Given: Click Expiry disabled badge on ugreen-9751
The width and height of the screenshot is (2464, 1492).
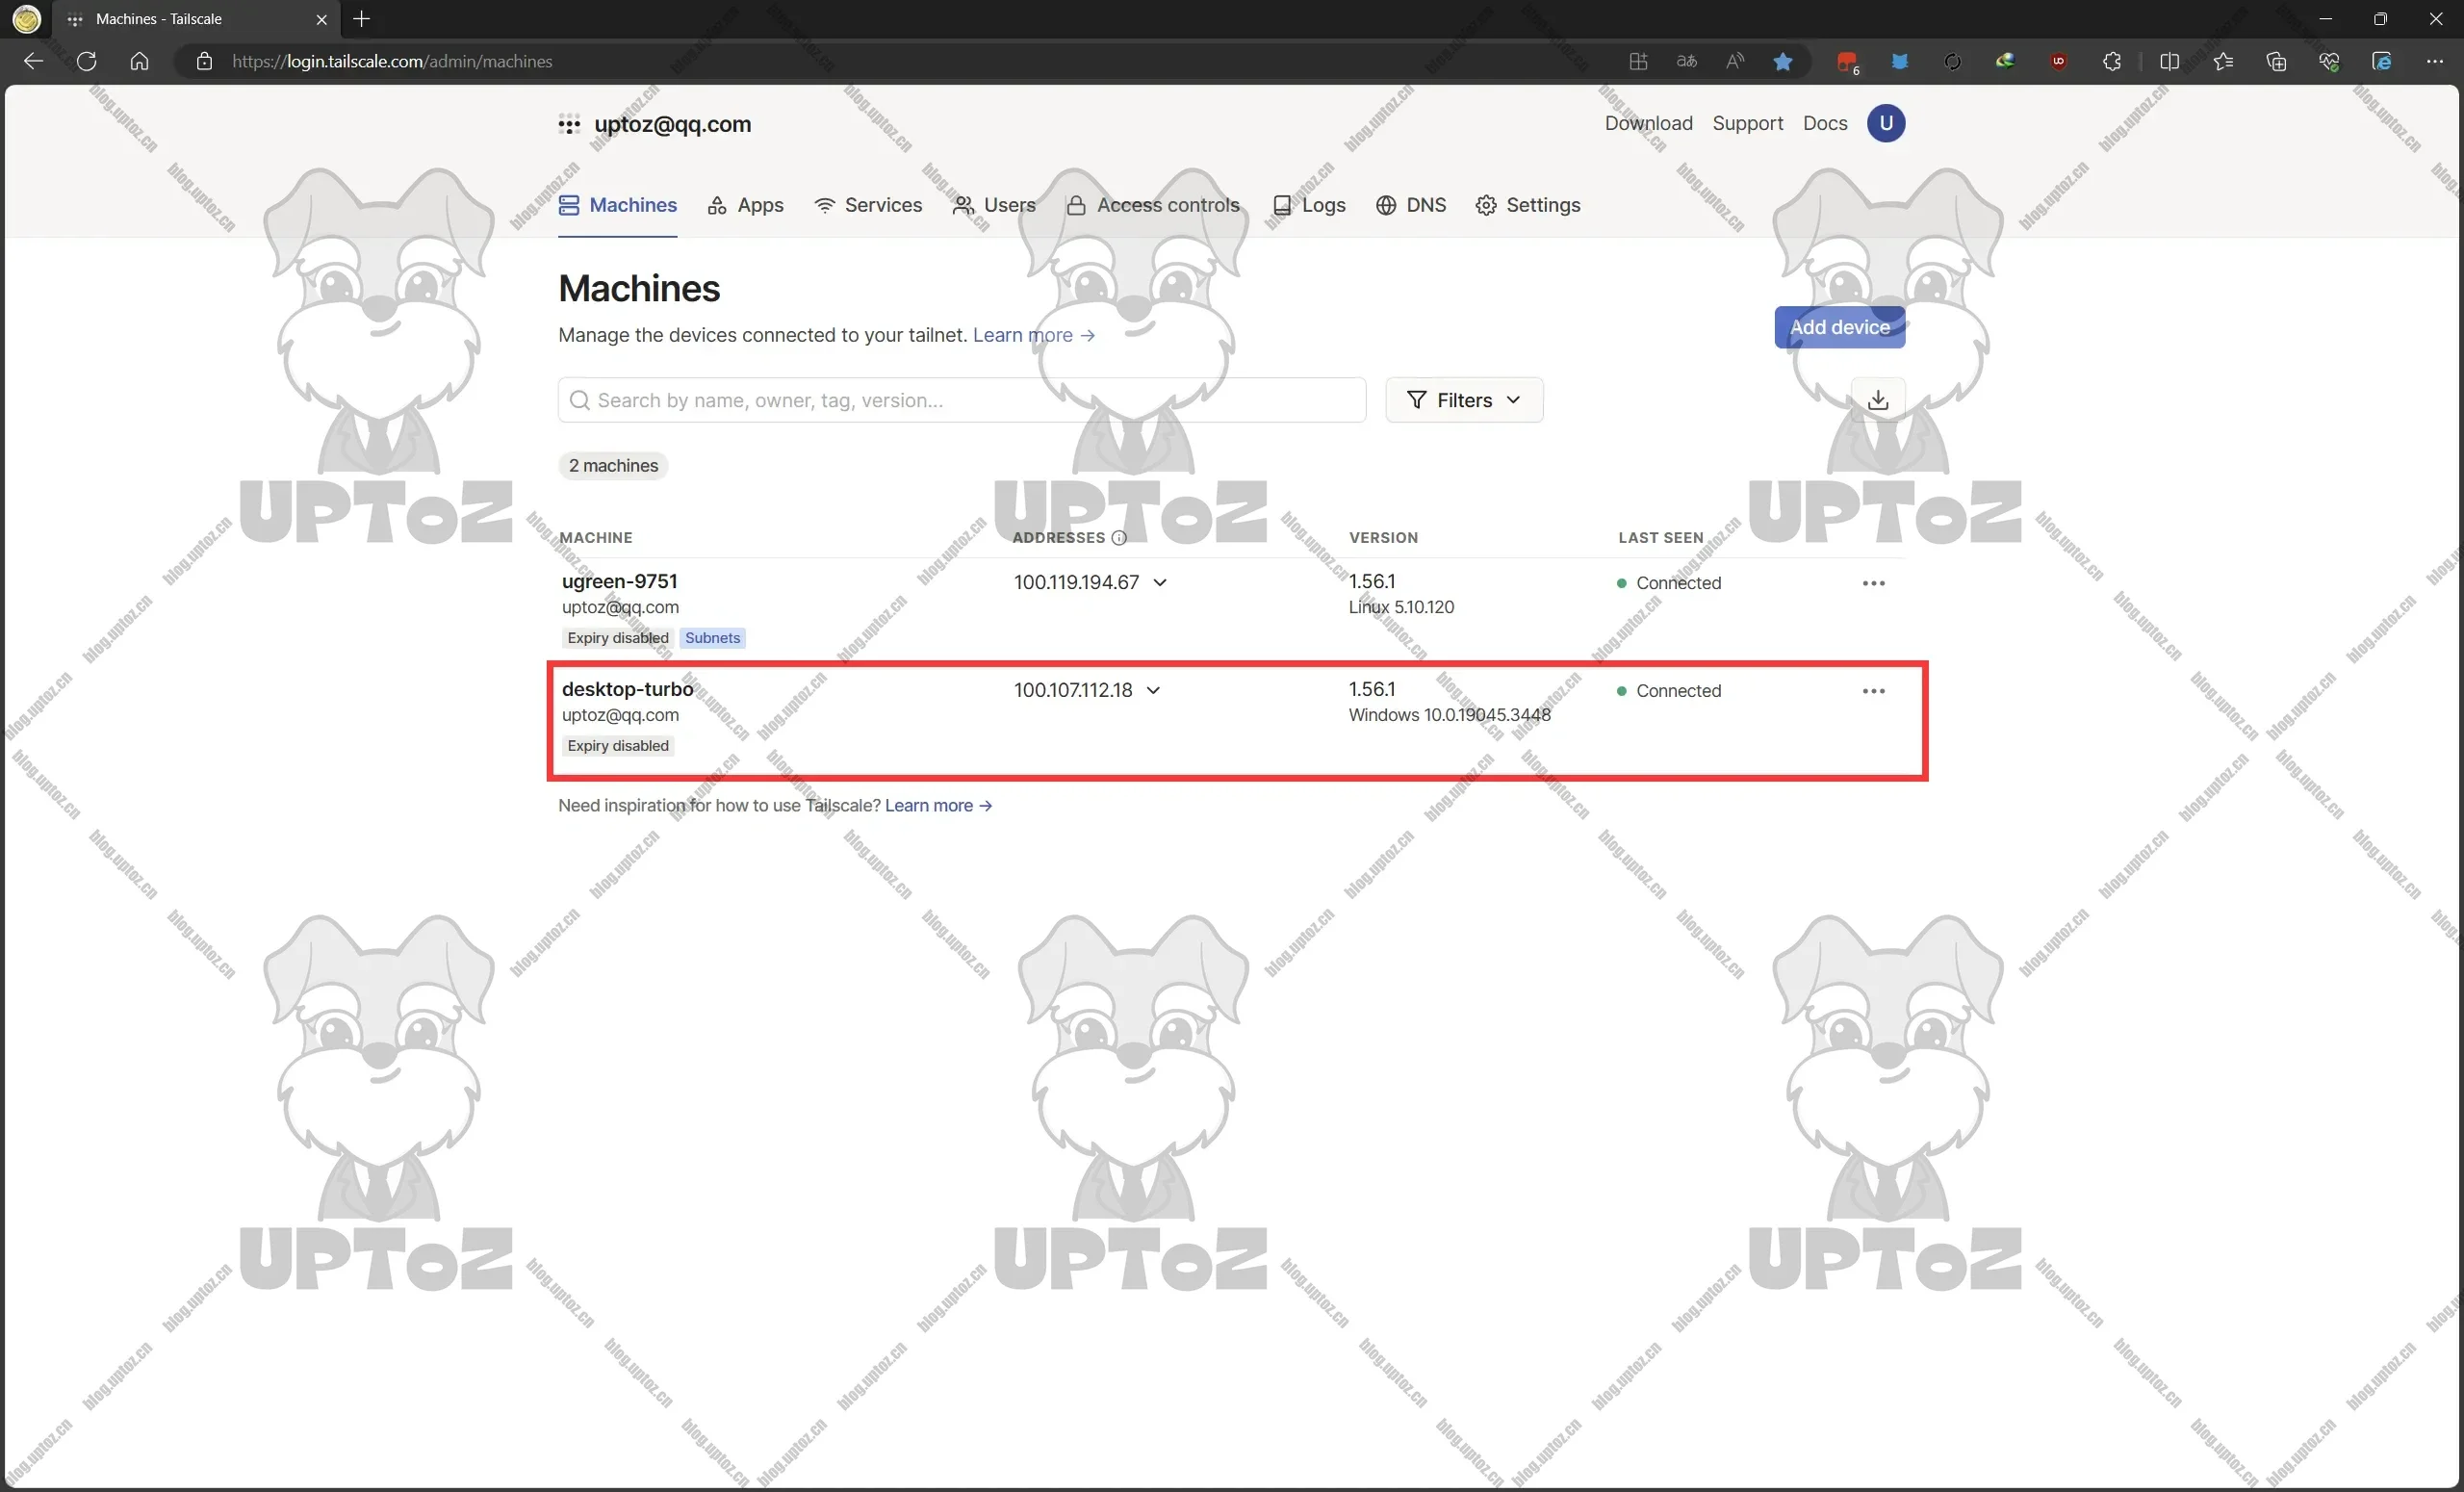Looking at the screenshot, I should pos(617,638).
